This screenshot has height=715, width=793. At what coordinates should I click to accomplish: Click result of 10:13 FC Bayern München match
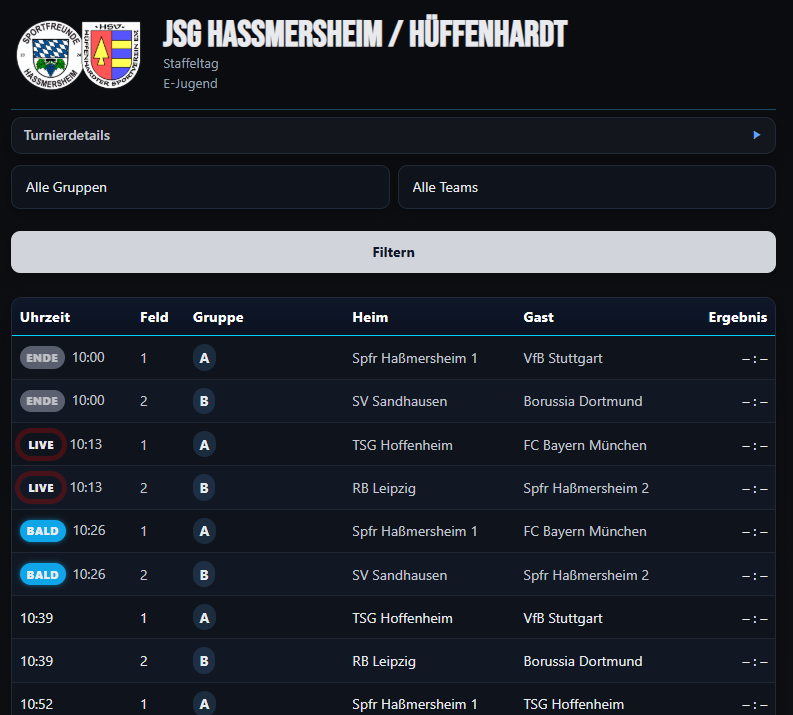[x=755, y=446]
